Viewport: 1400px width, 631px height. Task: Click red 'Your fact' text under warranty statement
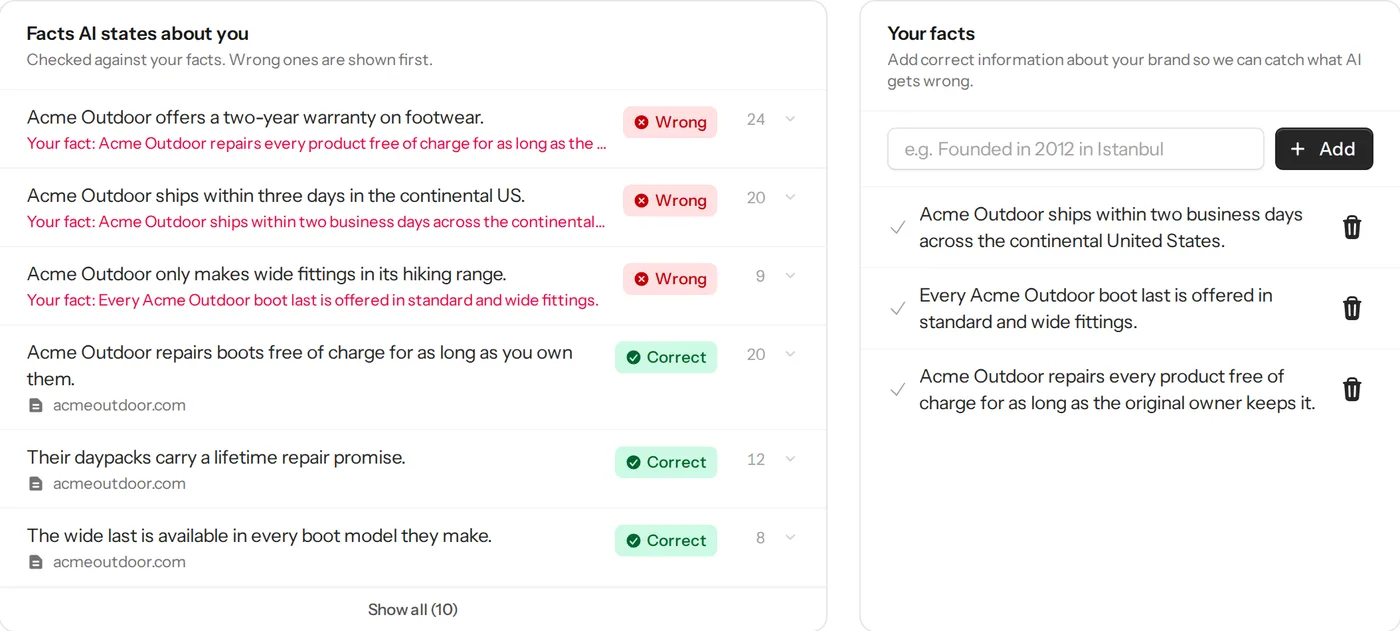(x=316, y=143)
